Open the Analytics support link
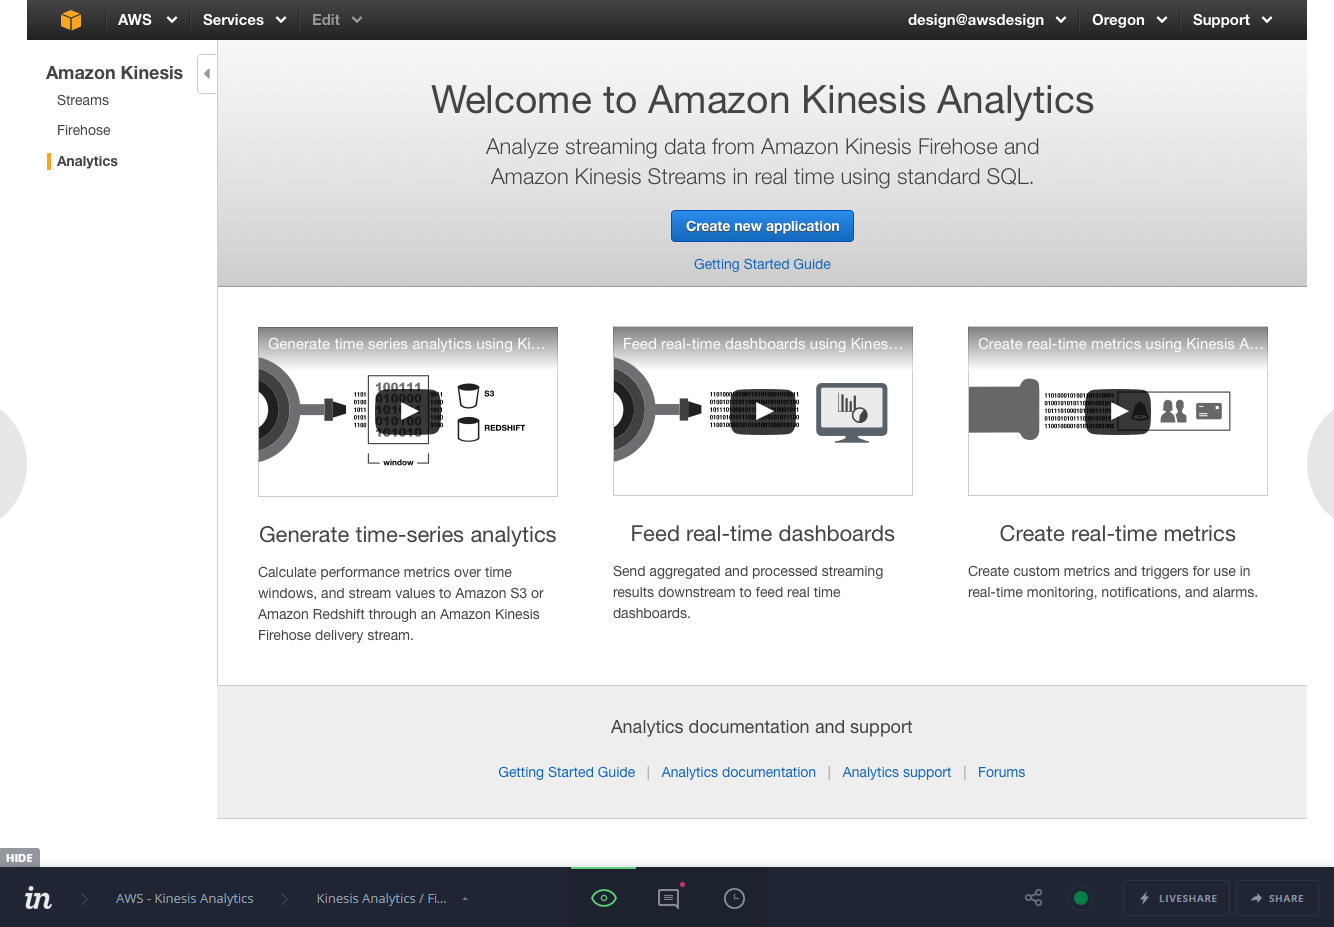This screenshot has width=1334, height=927. point(897,772)
